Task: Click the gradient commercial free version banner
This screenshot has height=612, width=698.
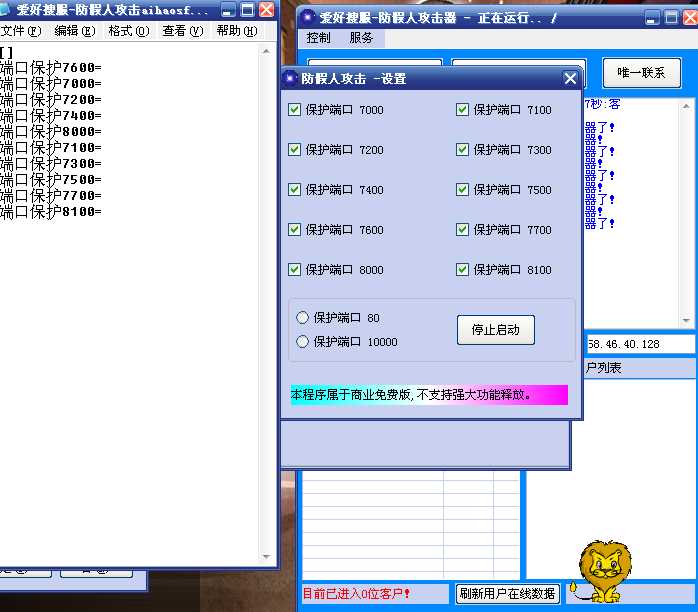Action: pyautogui.click(x=428, y=395)
